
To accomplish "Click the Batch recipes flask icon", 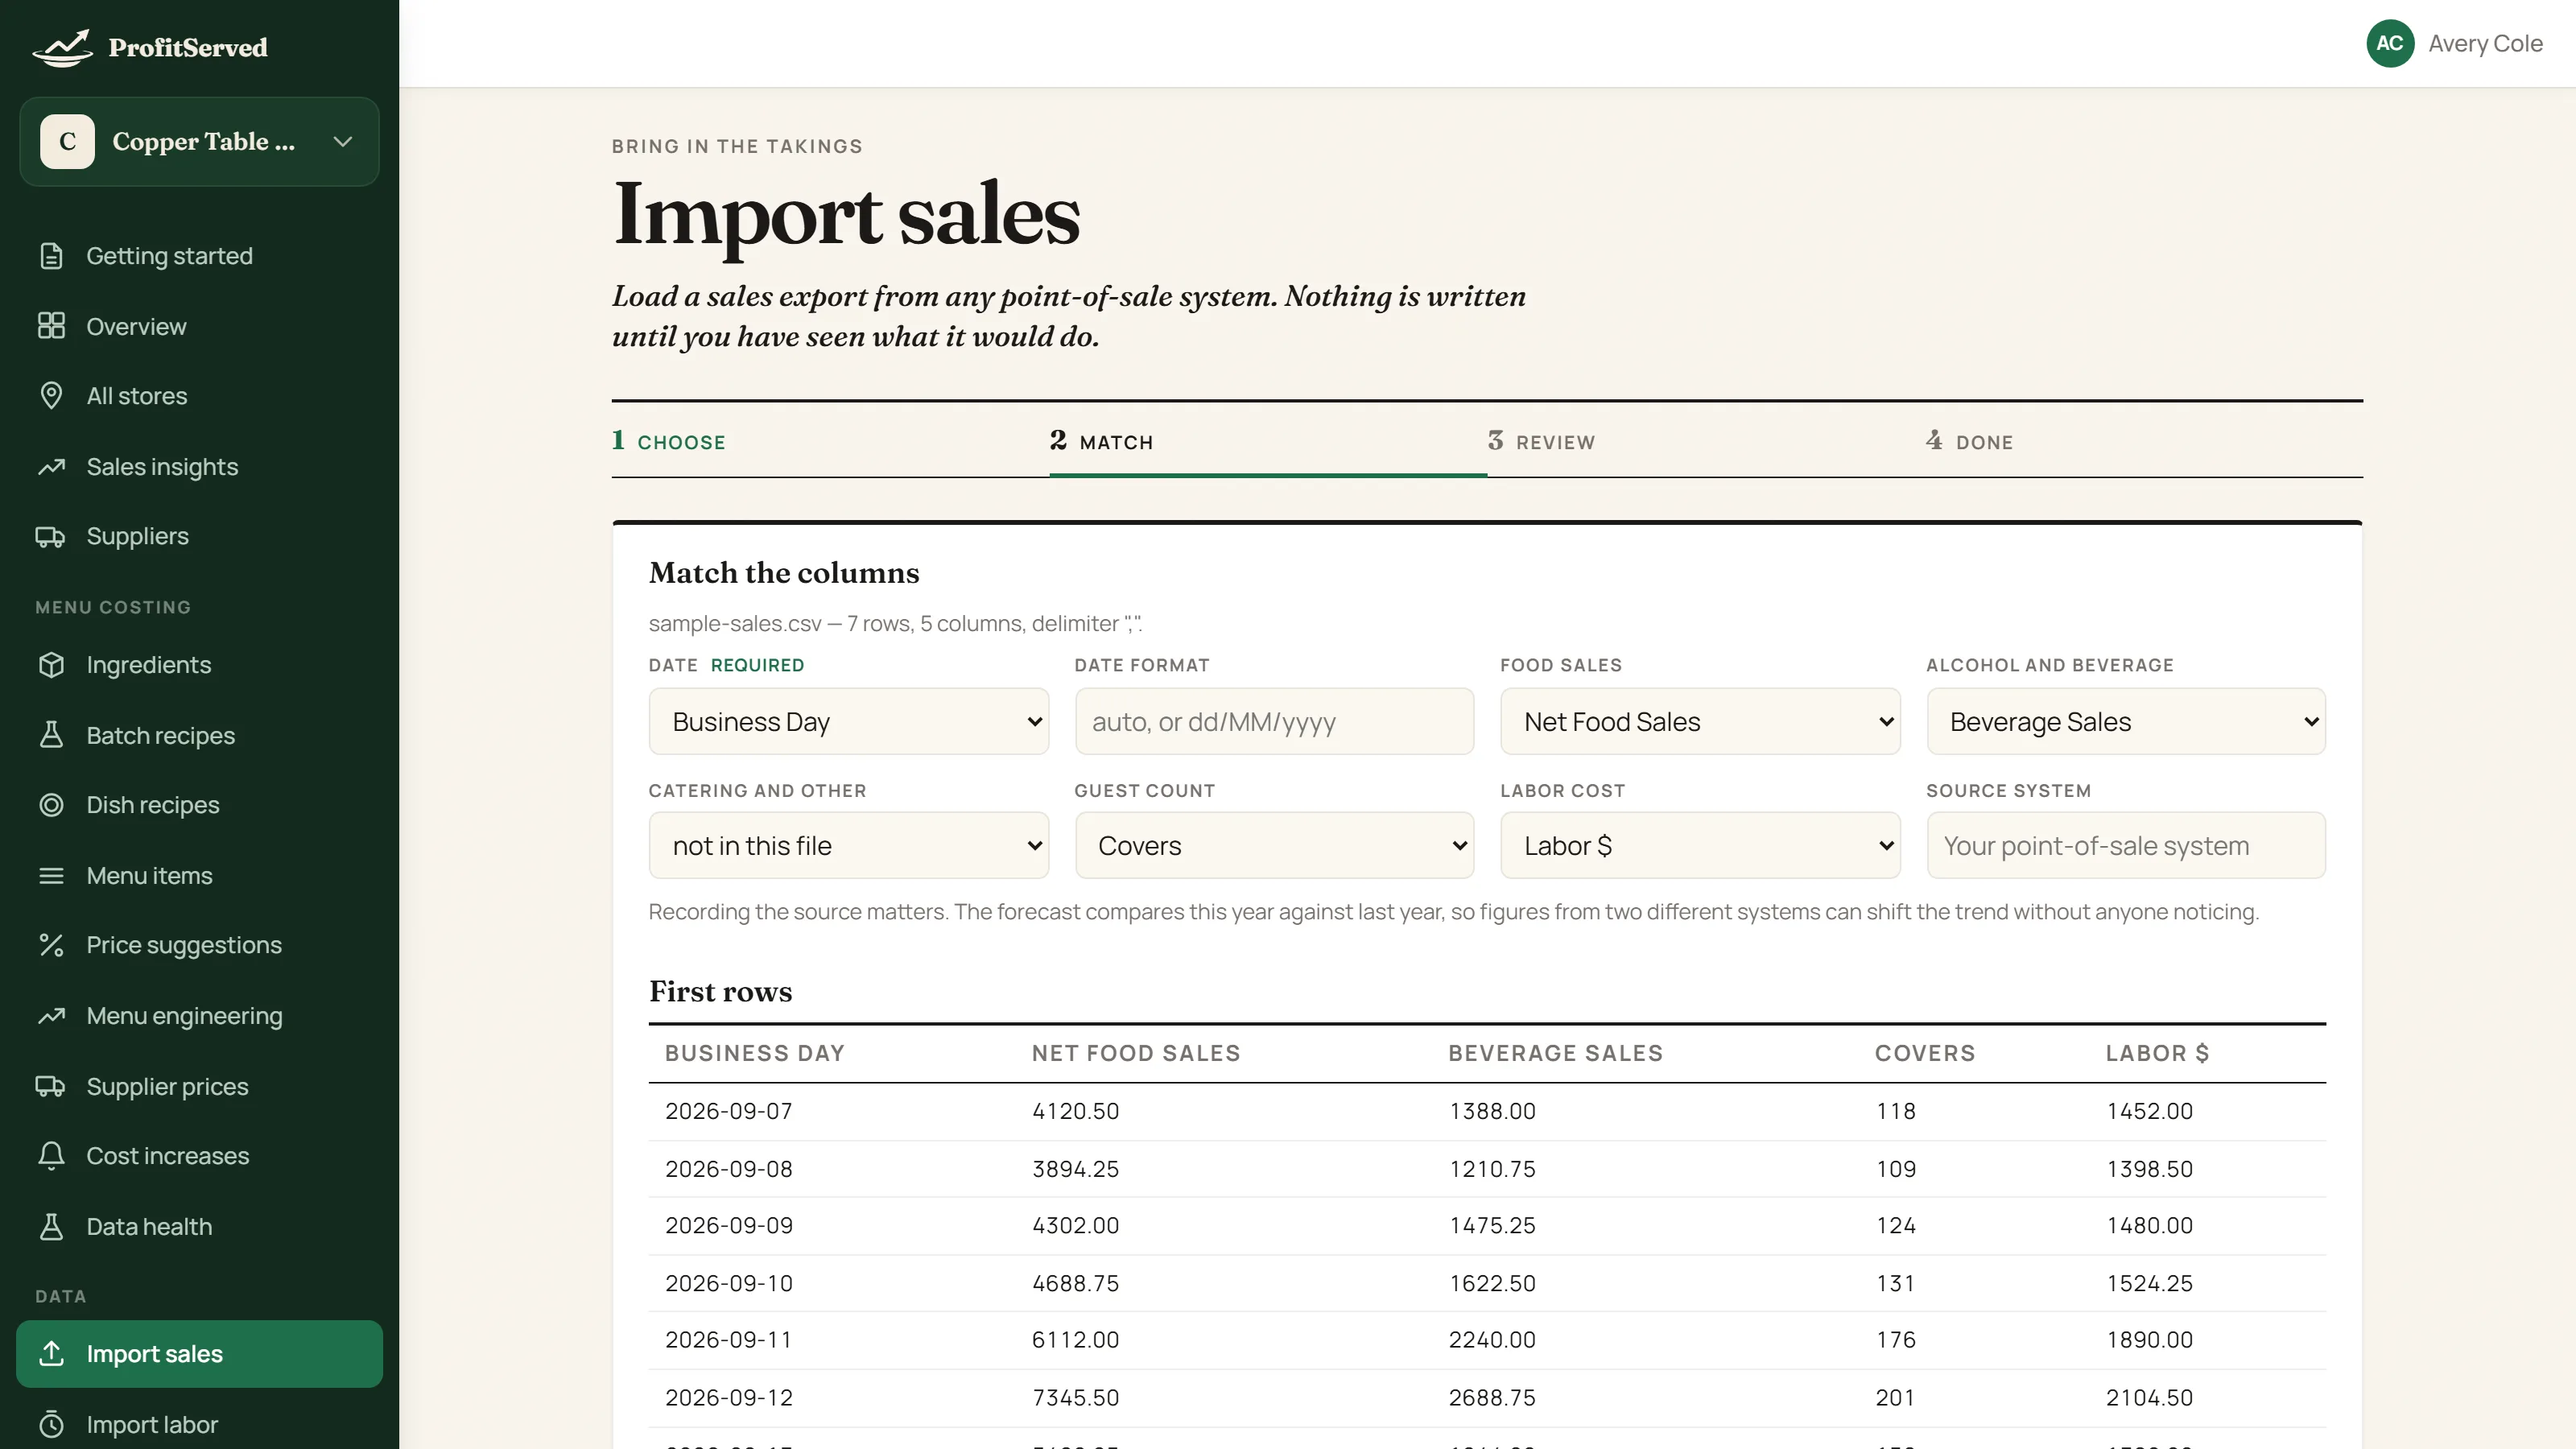I will click(51, 736).
